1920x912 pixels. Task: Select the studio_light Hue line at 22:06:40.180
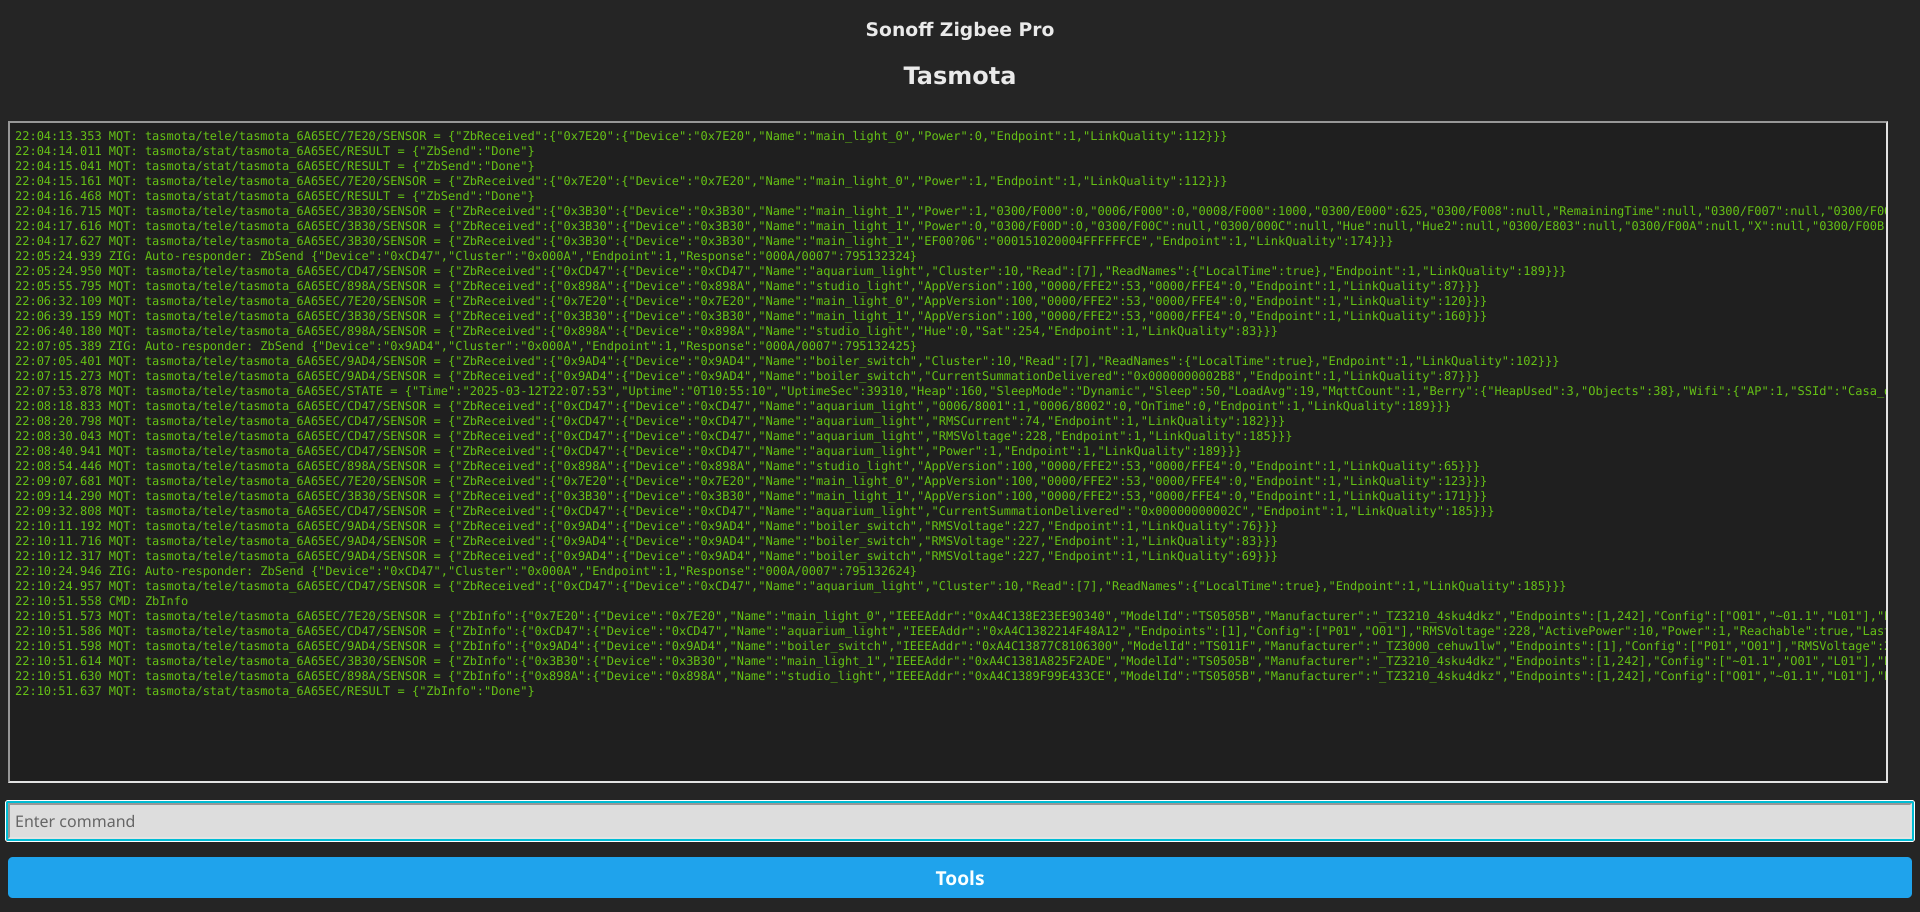click(x=646, y=331)
